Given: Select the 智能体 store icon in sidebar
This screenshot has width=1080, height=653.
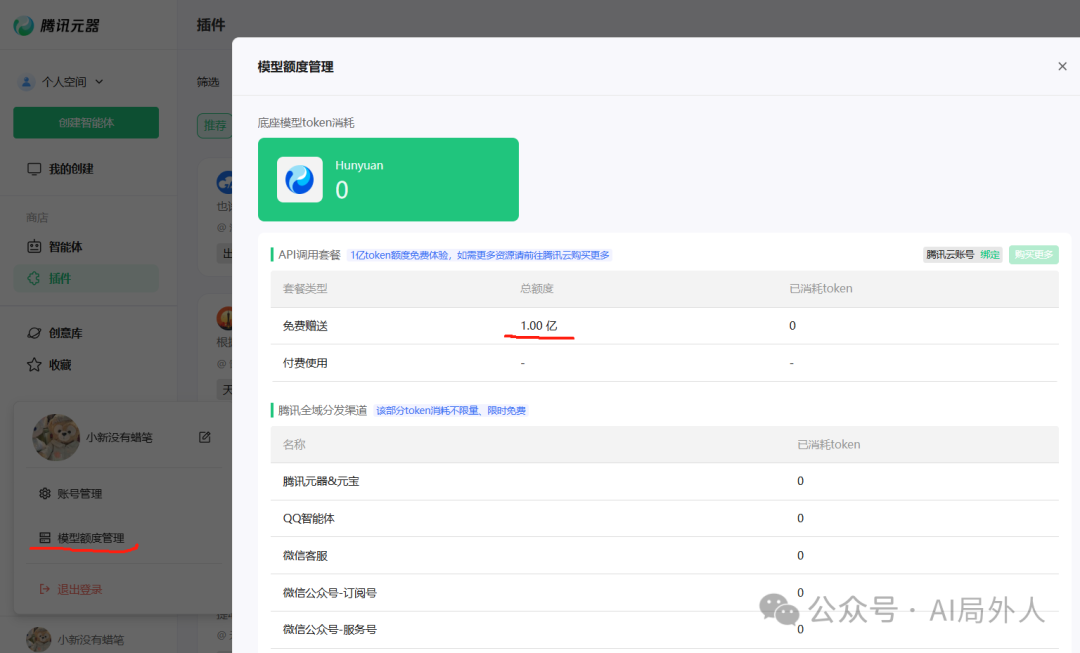Looking at the screenshot, I should [x=34, y=245].
